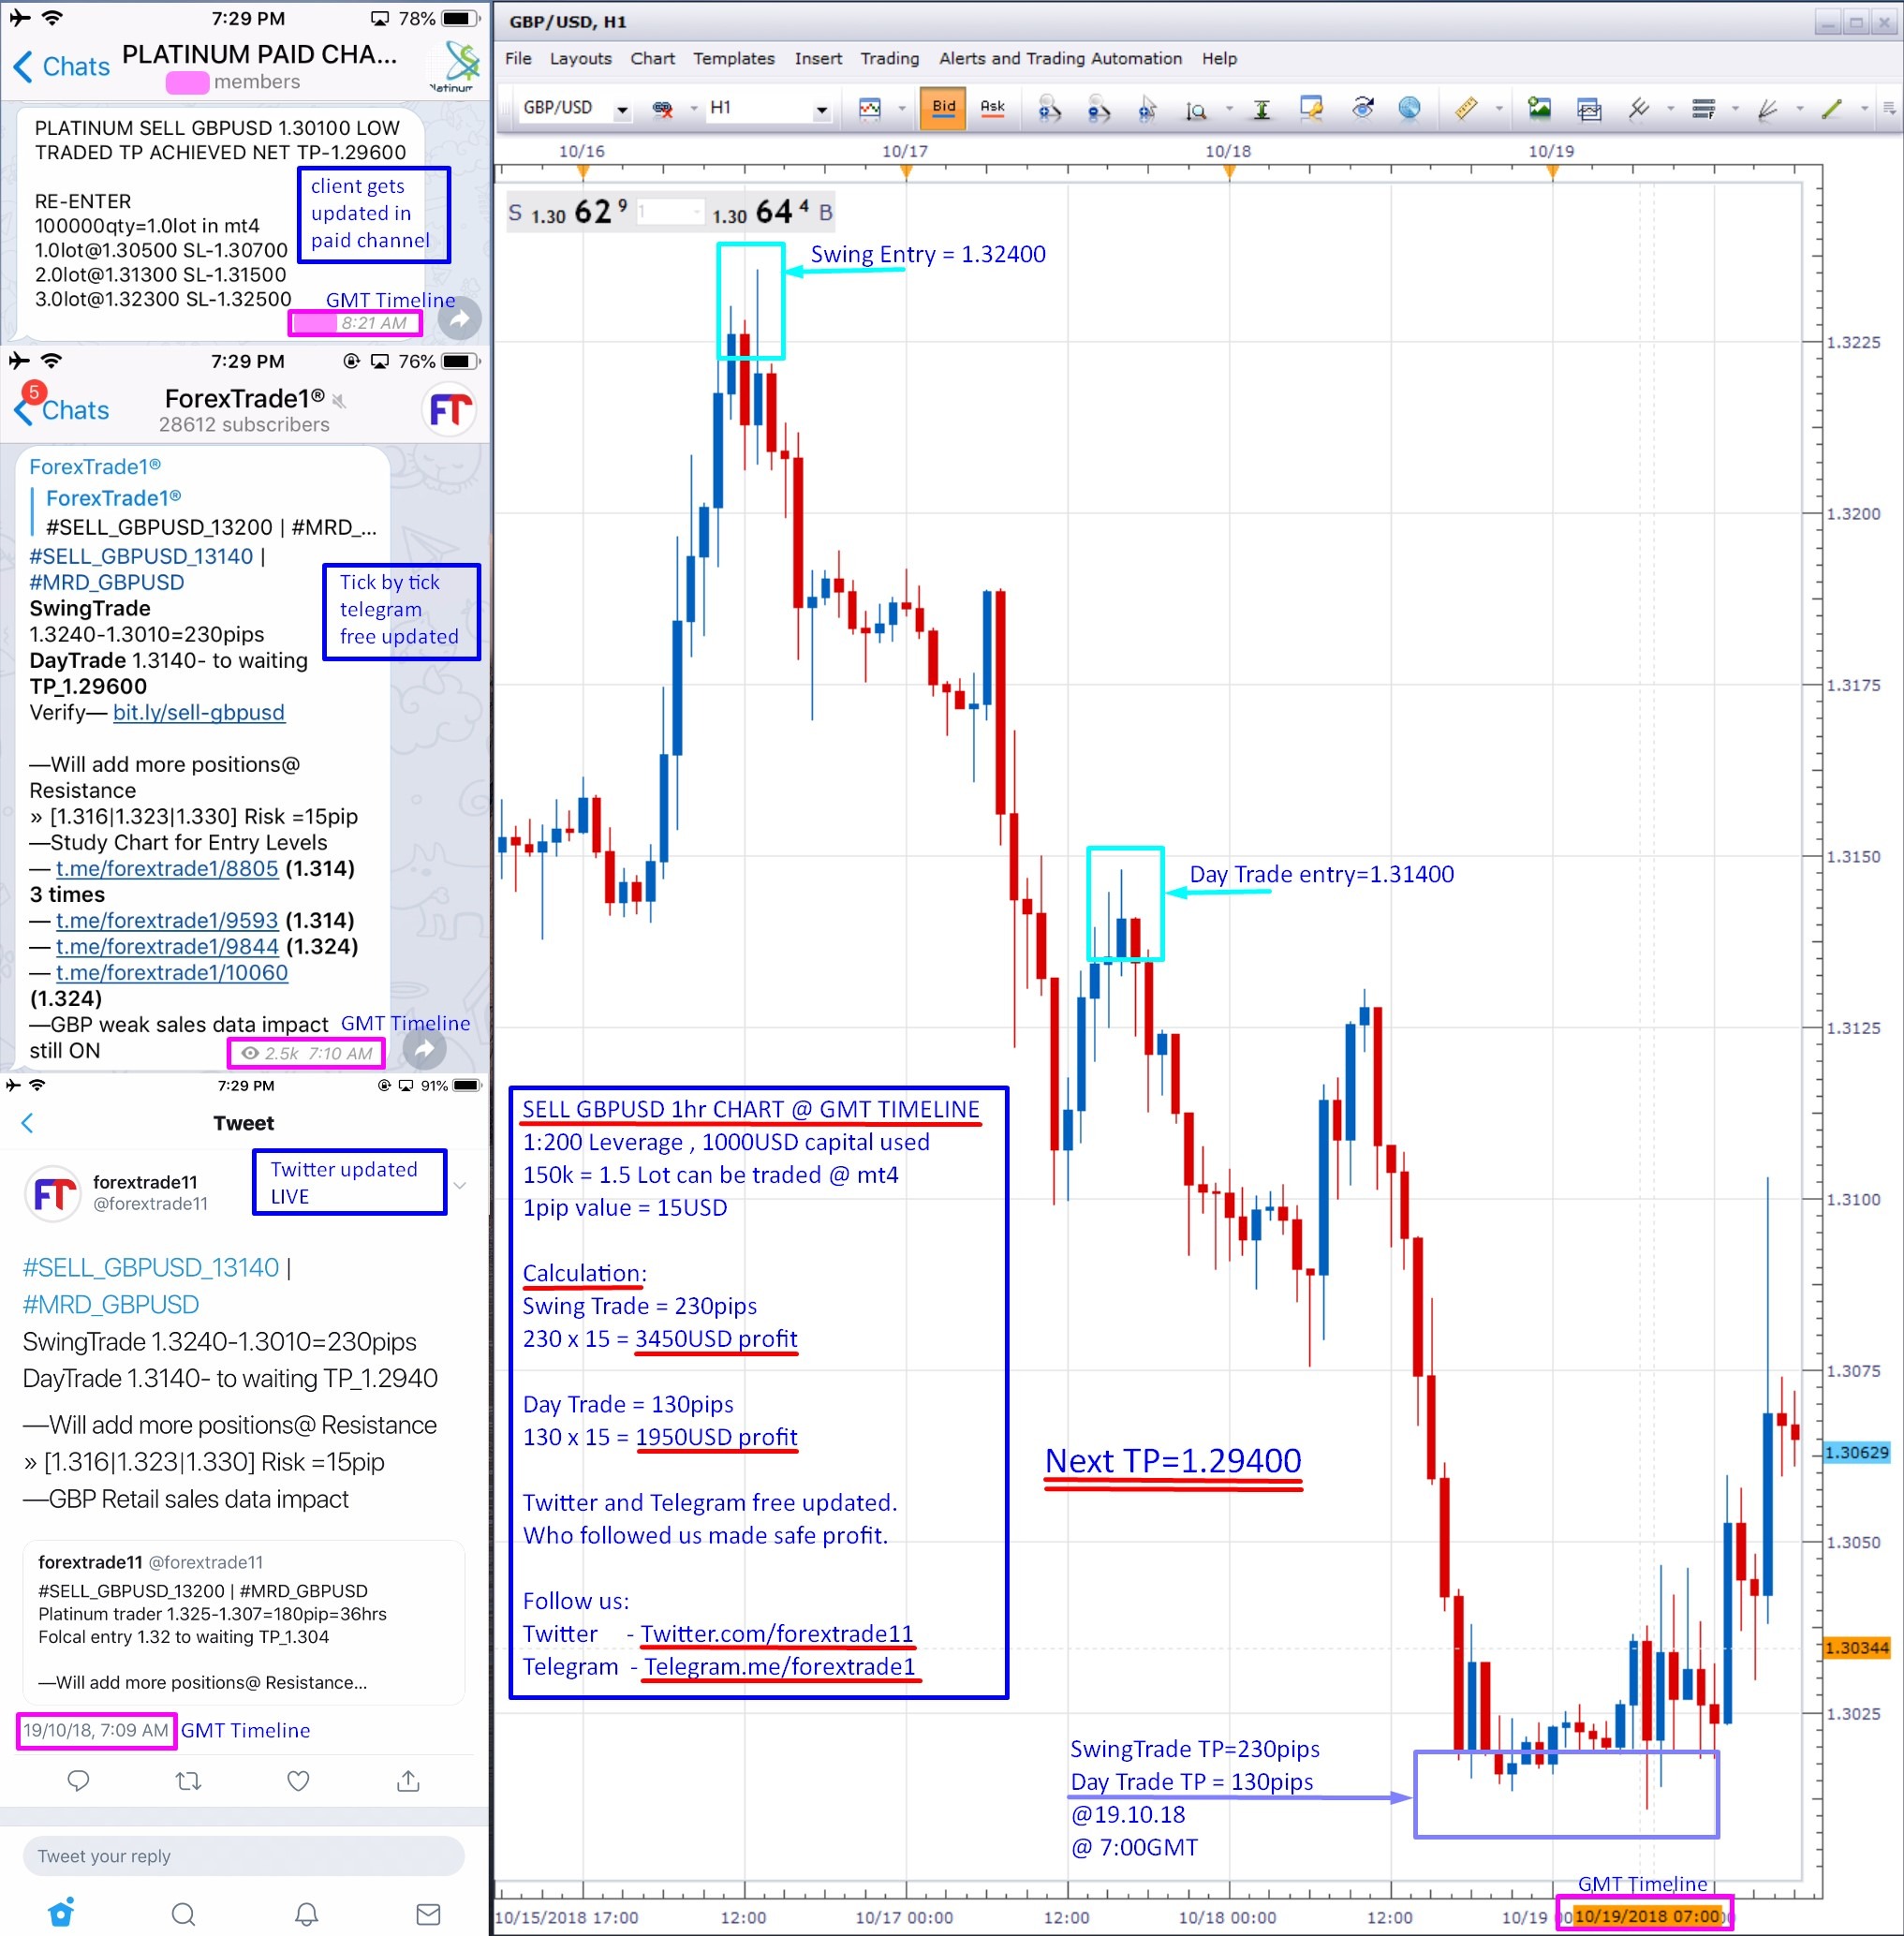Viewport: 1904px width, 1936px height.
Task: Like the tweet with heart icon
Action: coord(298,1781)
